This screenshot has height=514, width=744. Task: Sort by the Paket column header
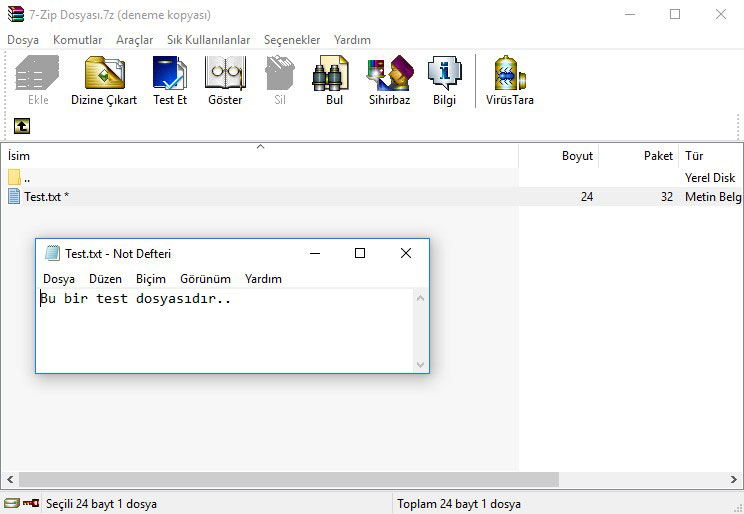tap(639, 156)
